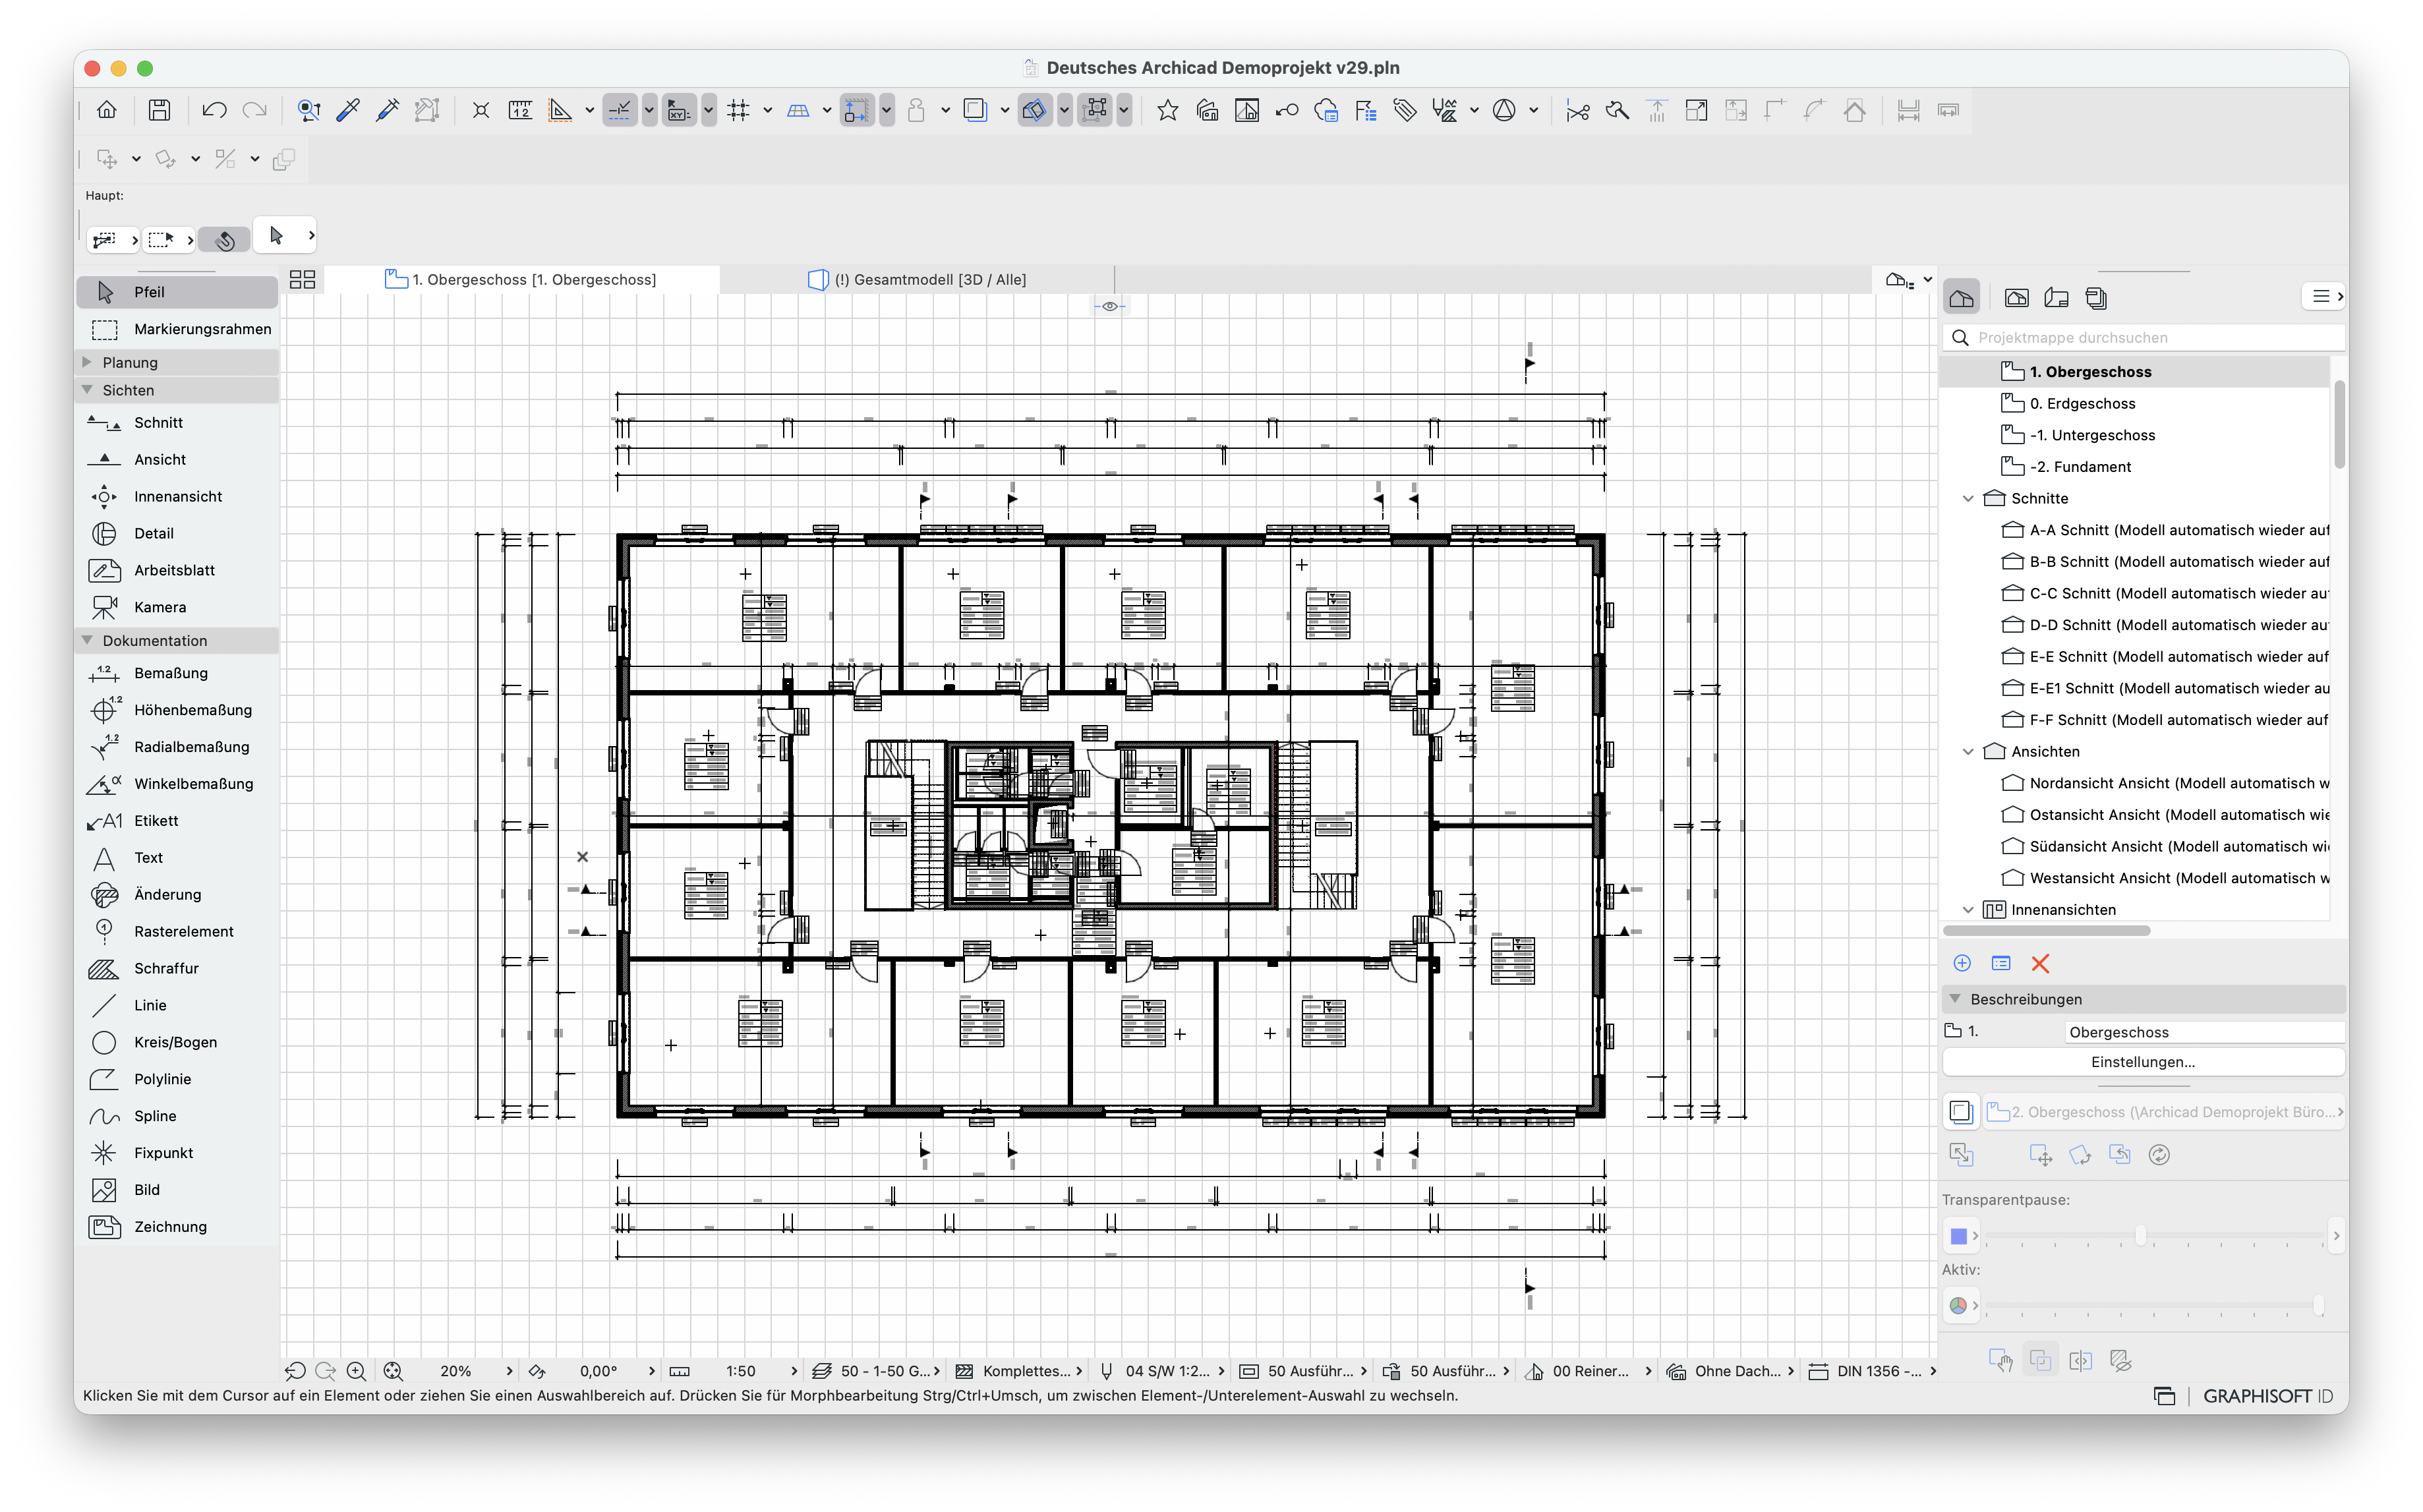Toggle the eye view indicator above canvas

pos(1109,306)
